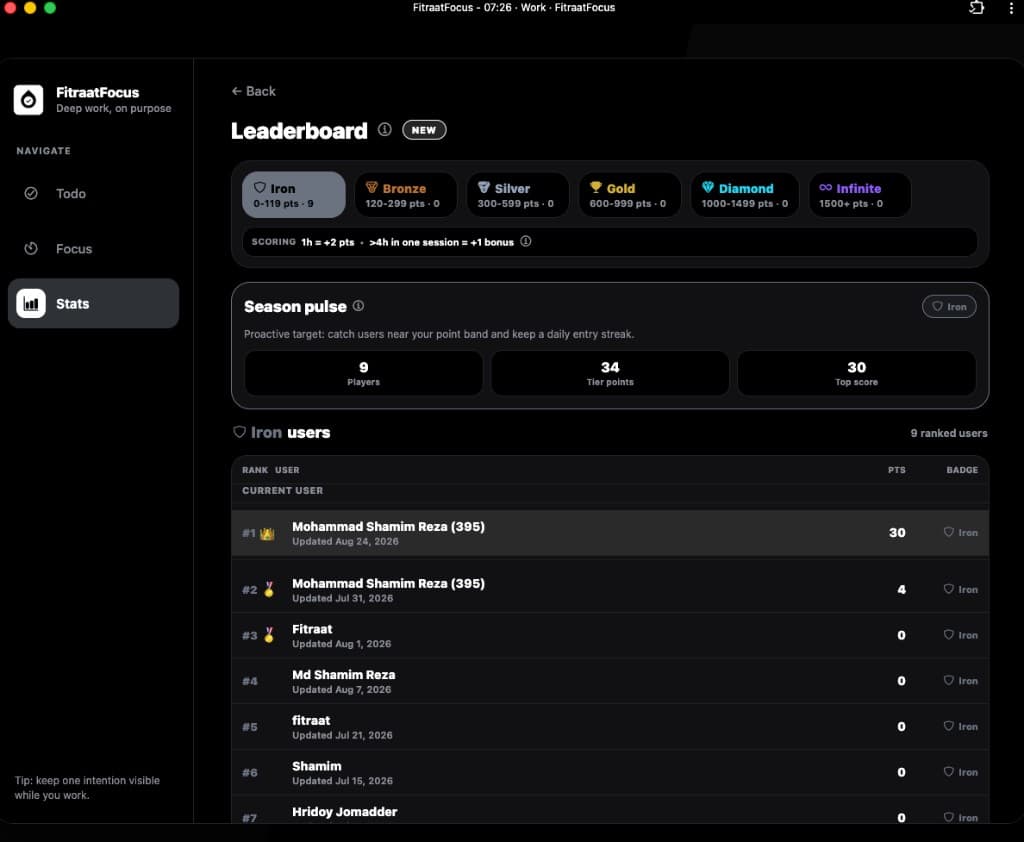Select rank #2 Mohammad Shamim Reza row

click(x=610, y=590)
